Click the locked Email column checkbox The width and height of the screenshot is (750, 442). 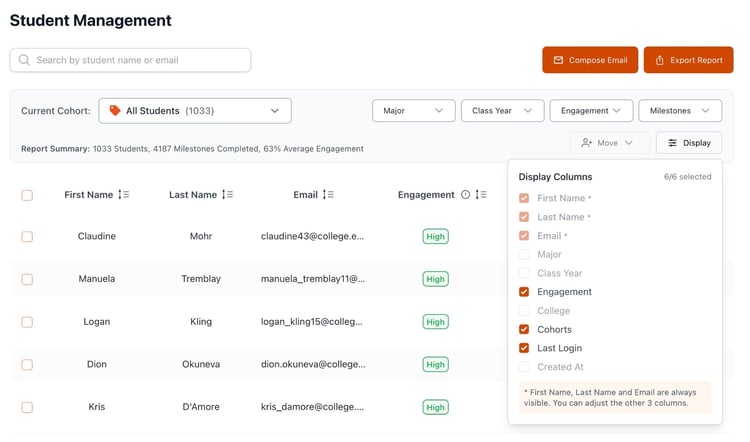click(524, 235)
